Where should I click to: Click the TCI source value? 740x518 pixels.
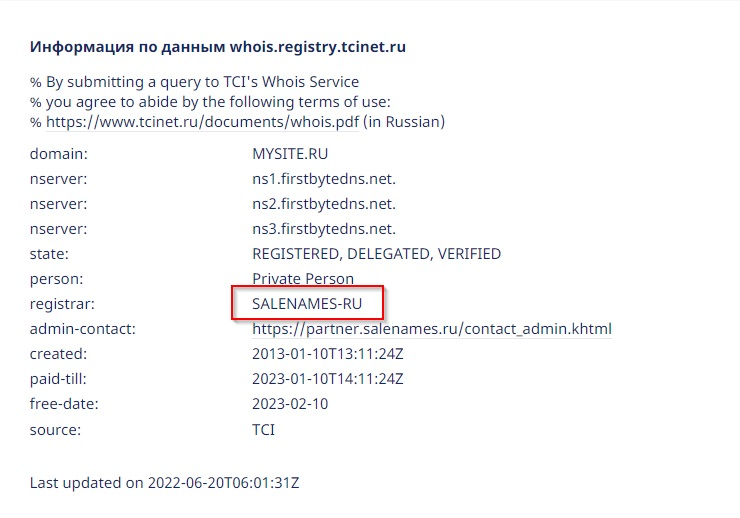[x=263, y=429]
